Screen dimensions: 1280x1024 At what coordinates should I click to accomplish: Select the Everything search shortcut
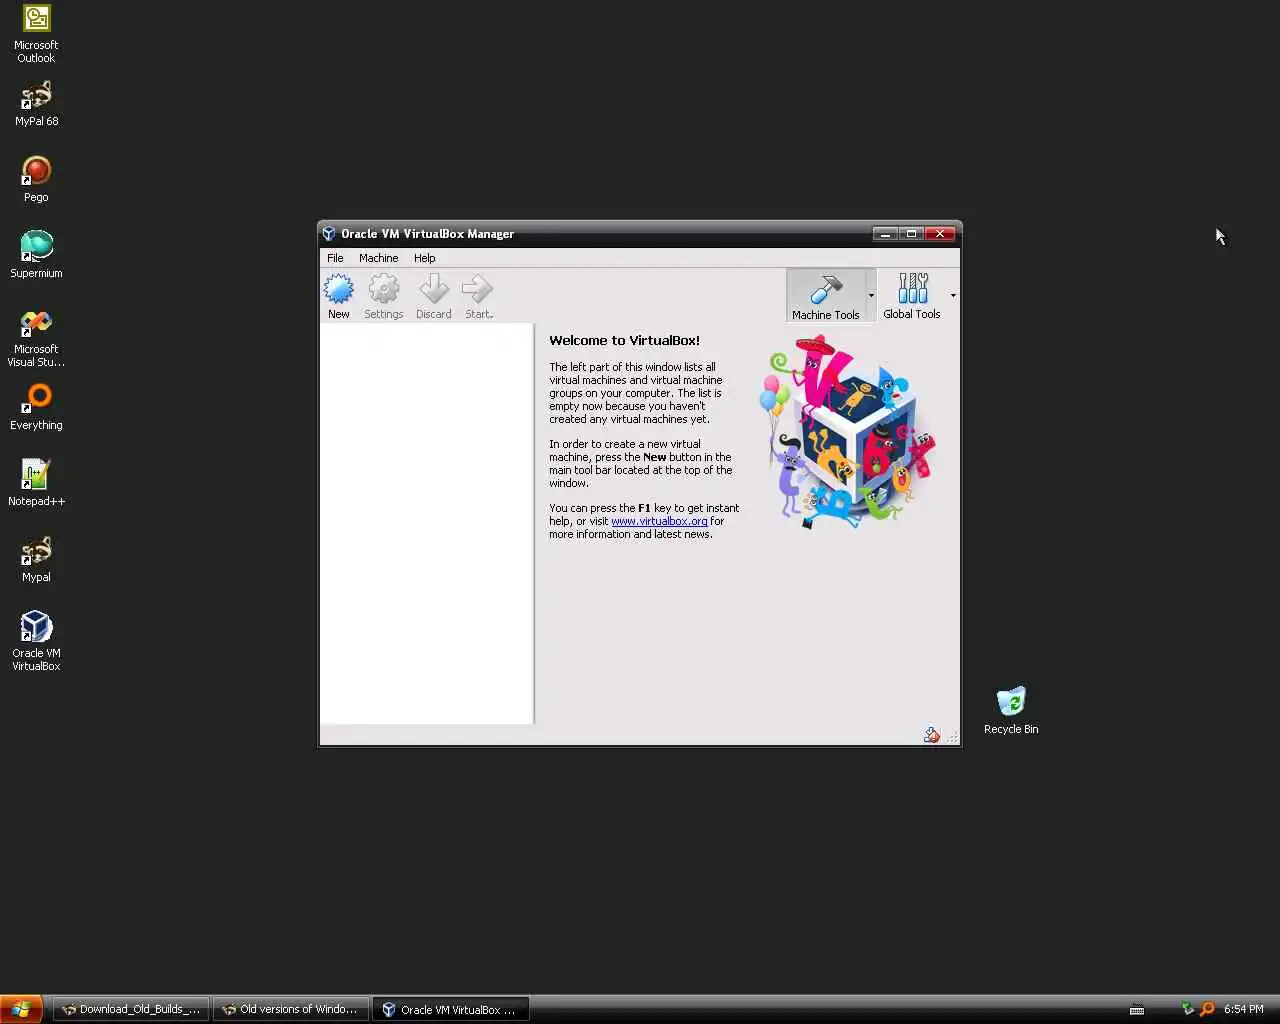[36, 408]
